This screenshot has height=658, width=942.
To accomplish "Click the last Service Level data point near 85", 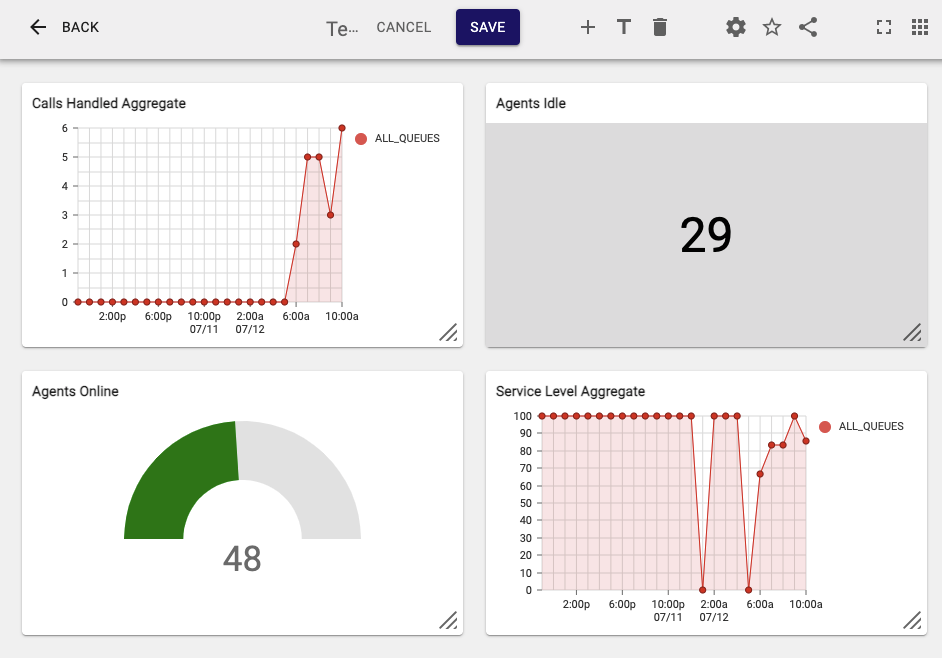I will coord(806,441).
